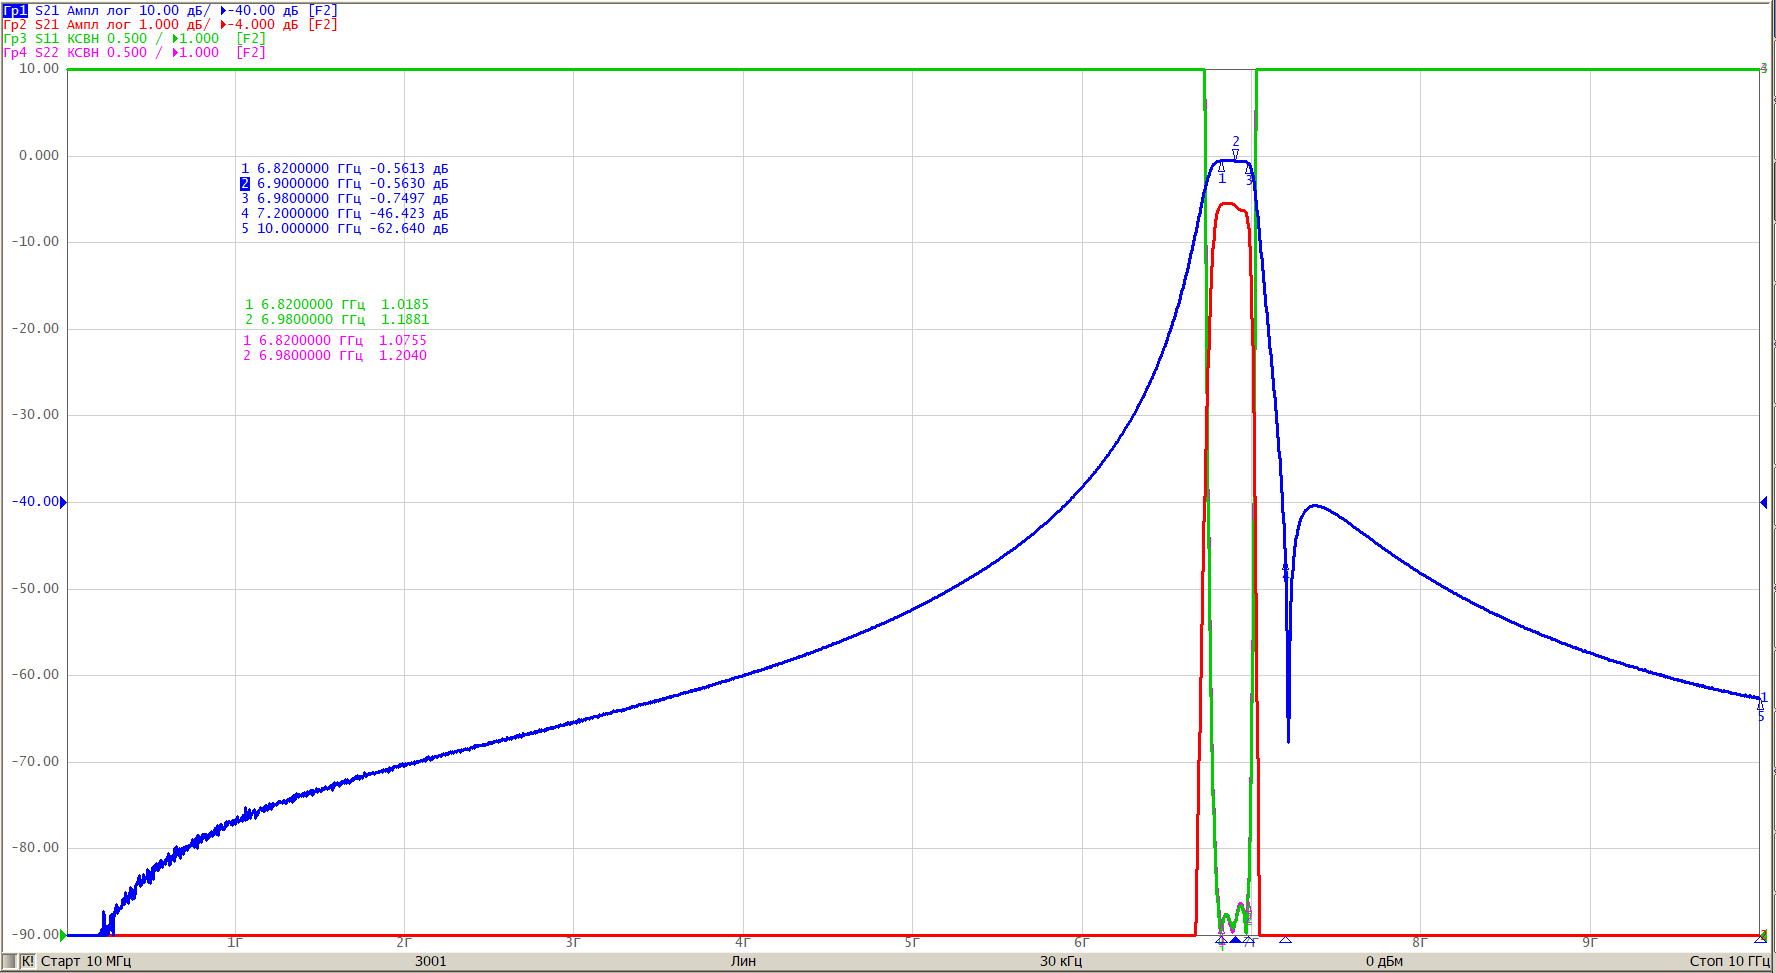Click the blue reference level arrow at -40.00
The image size is (1776, 973).
coord(63,502)
